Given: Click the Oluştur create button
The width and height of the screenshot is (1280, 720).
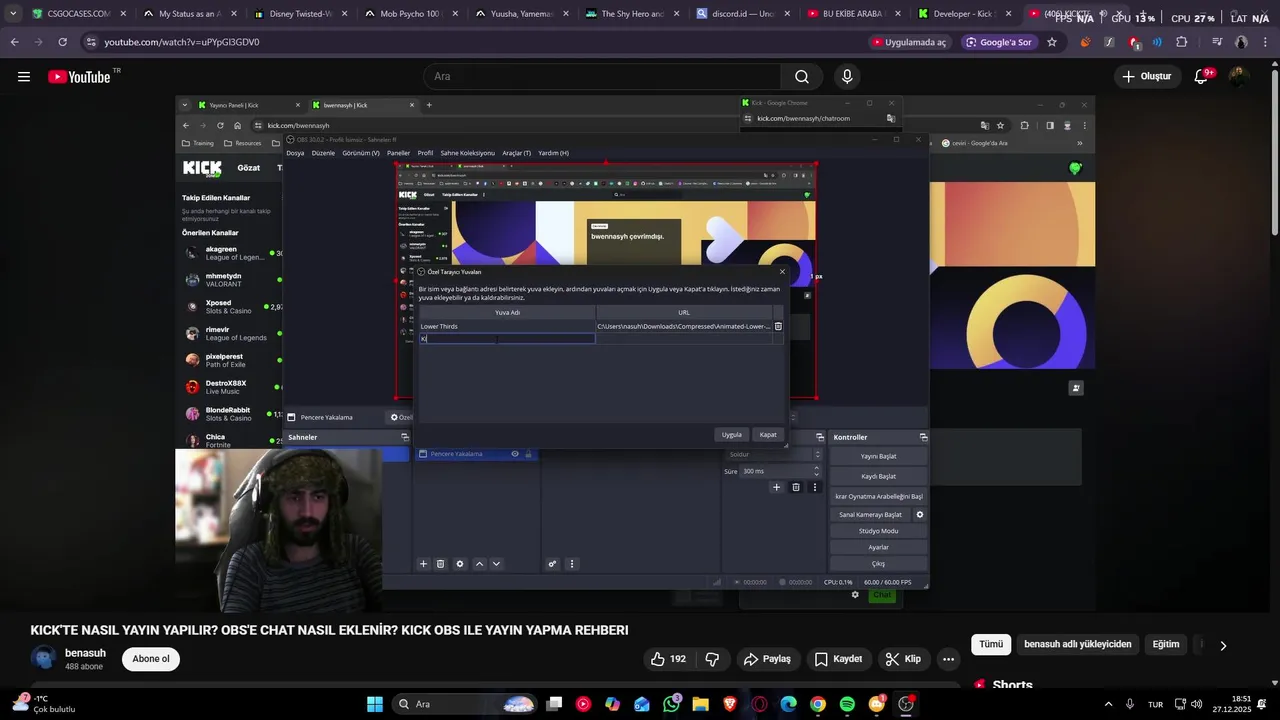Looking at the screenshot, I should 1146,77.
